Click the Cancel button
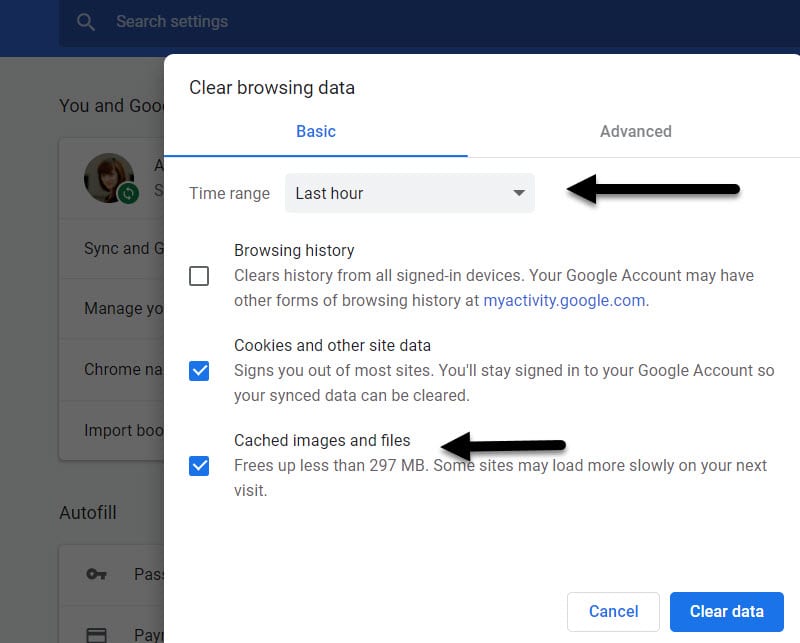 613,611
